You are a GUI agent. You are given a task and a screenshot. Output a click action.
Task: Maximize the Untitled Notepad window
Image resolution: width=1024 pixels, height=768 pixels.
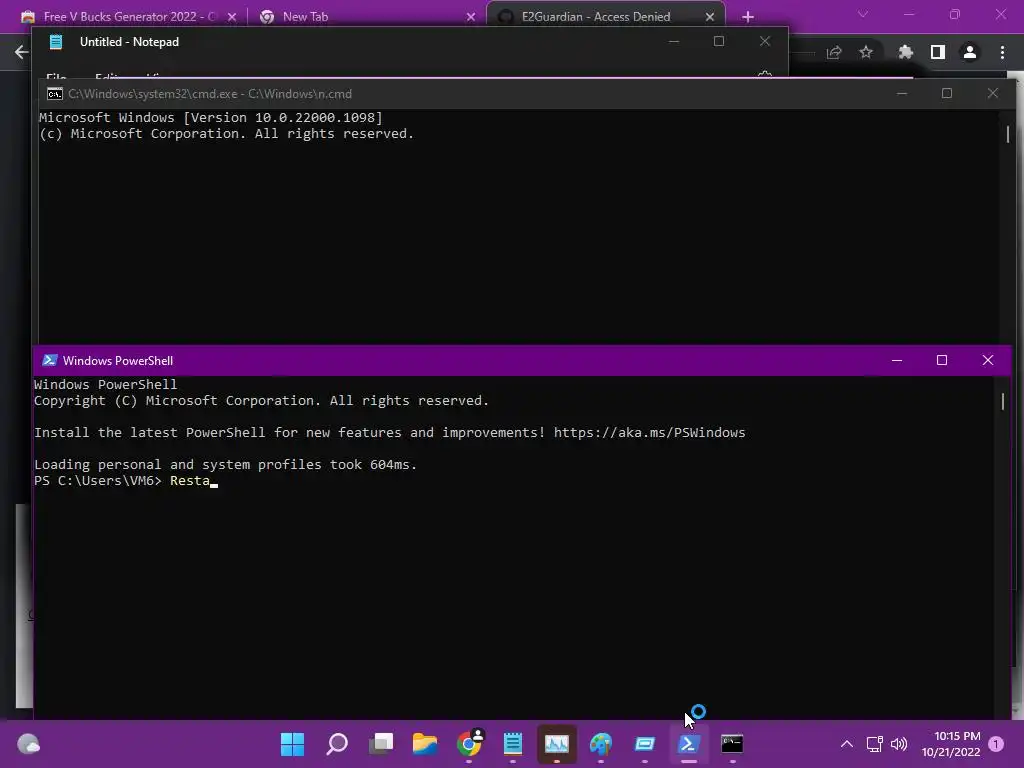718,41
